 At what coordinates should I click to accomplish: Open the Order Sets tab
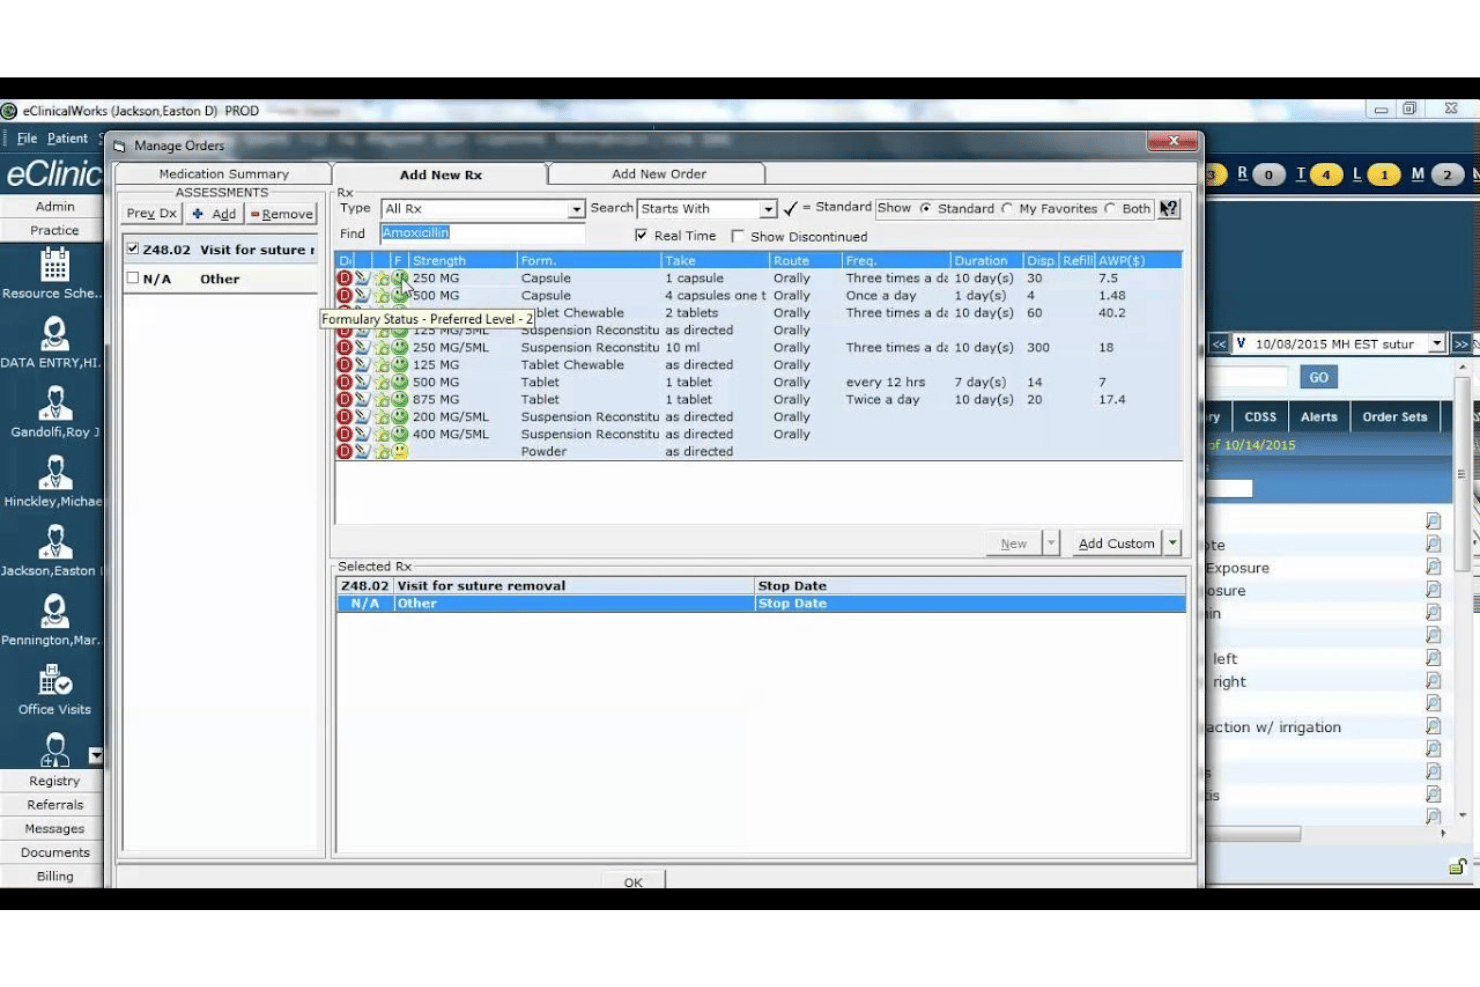(1394, 416)
